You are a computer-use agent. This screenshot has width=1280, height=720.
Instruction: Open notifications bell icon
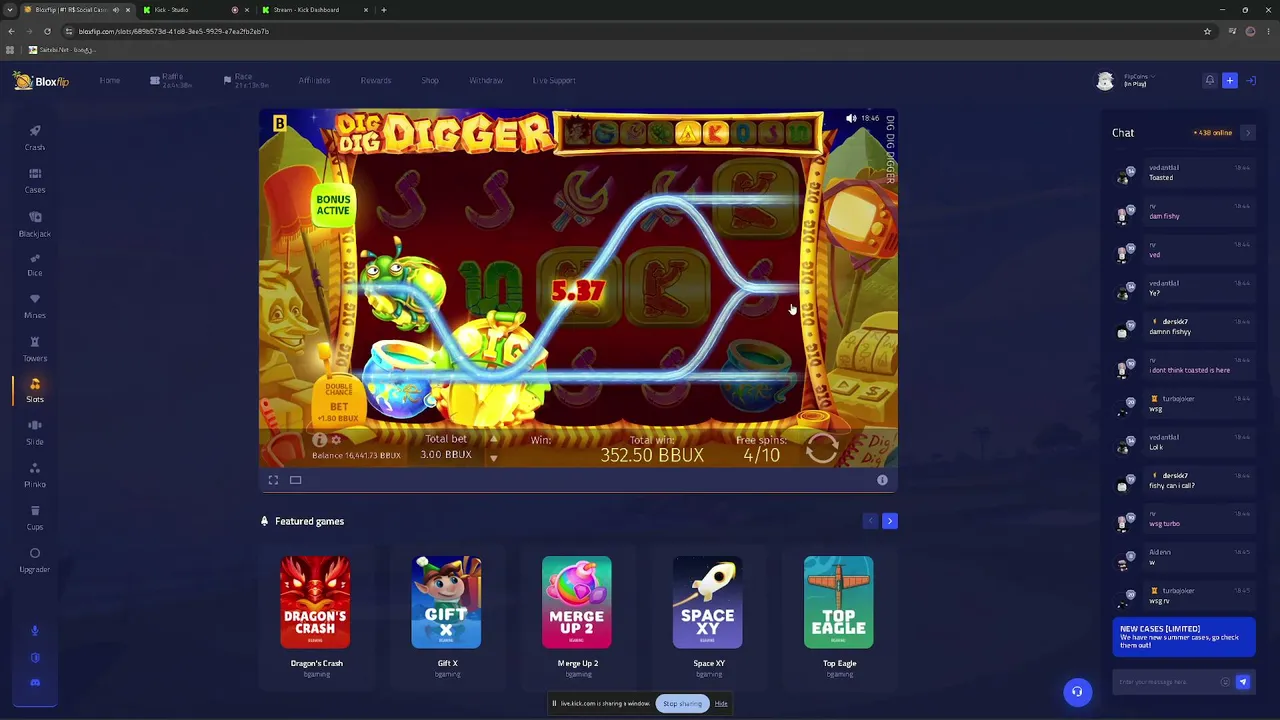tap(1209, 80)
